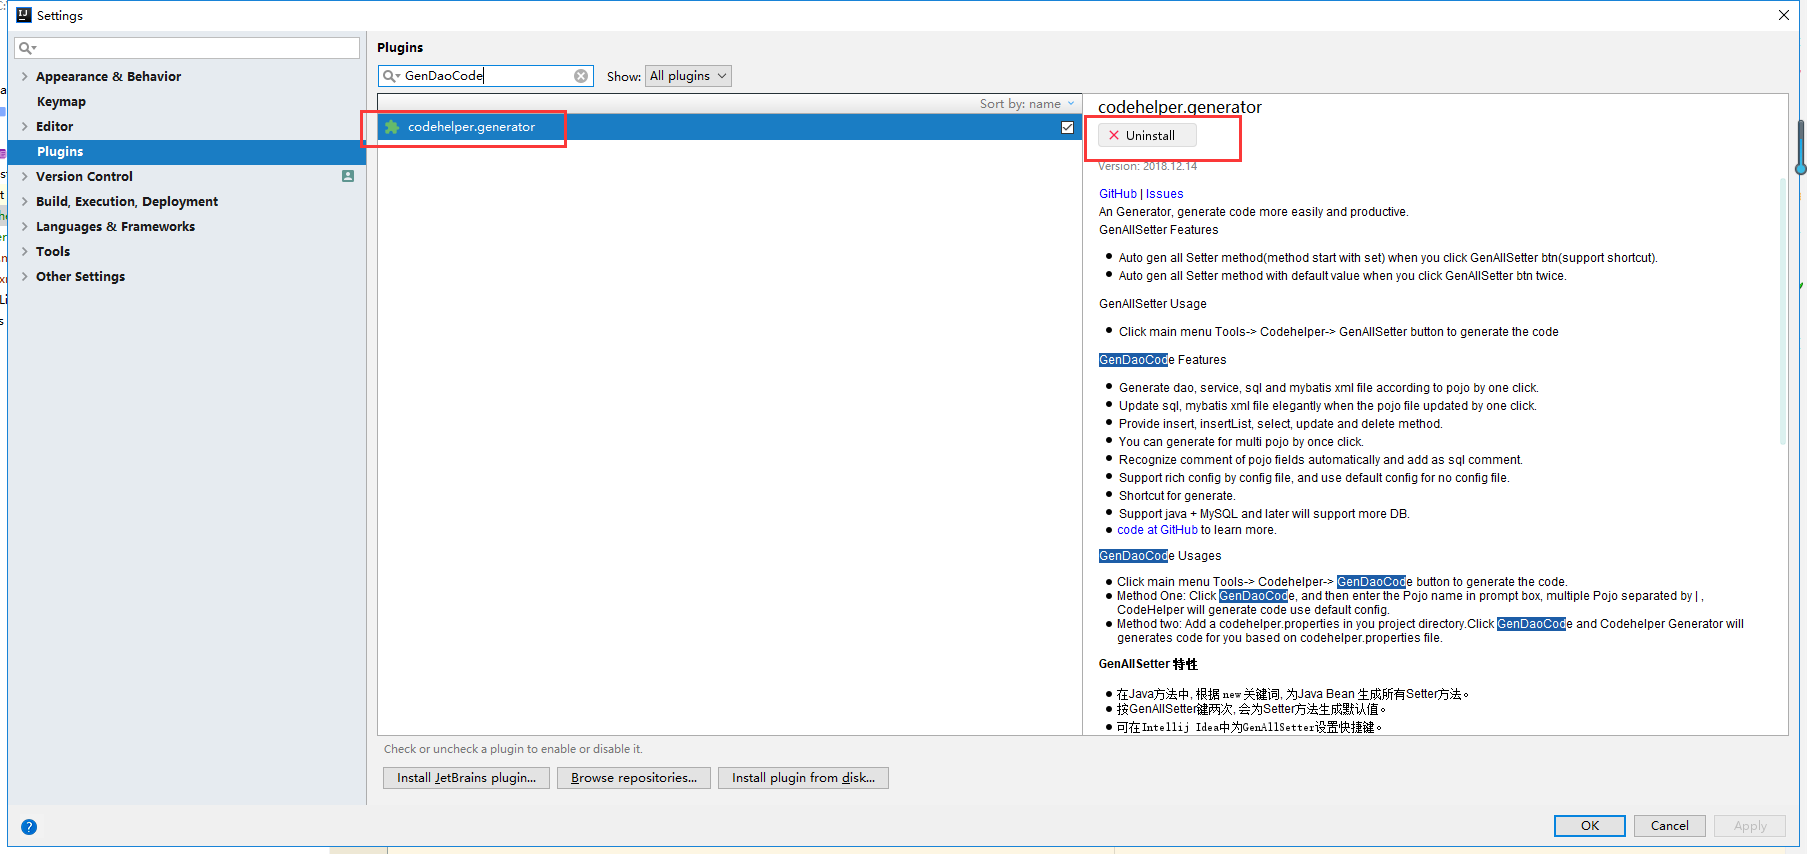Click the Cancel button

[1670, 826]
